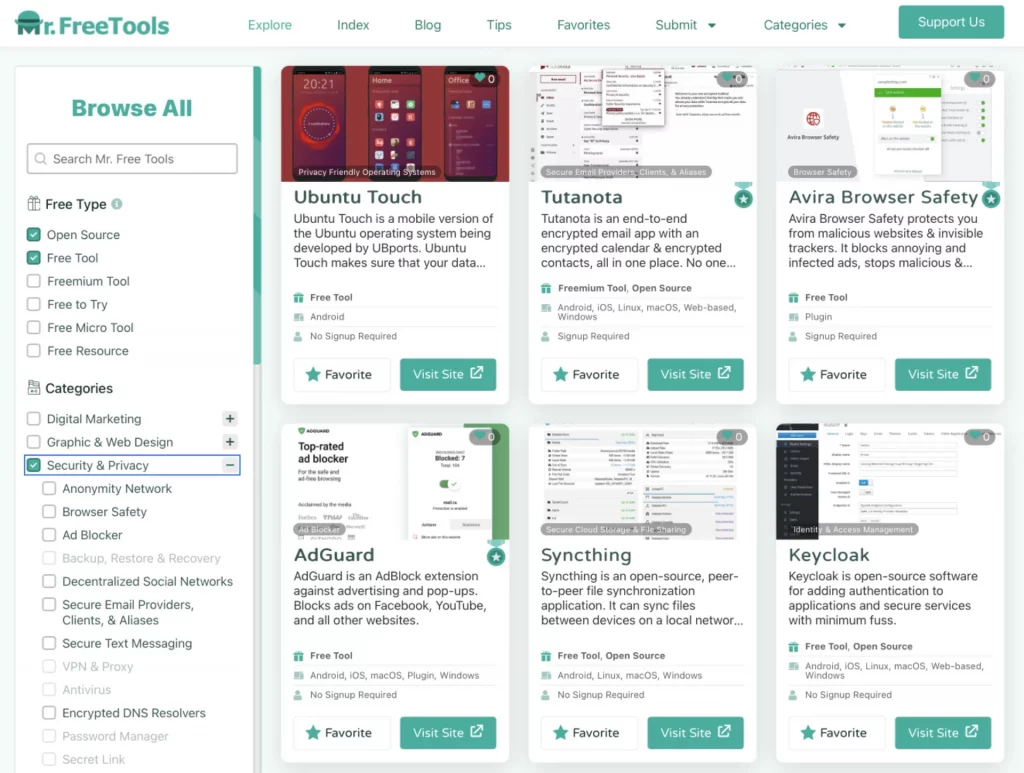1024x773 pixels.
Task: Navigate to the Blog
Action: (x=428, y=25)
